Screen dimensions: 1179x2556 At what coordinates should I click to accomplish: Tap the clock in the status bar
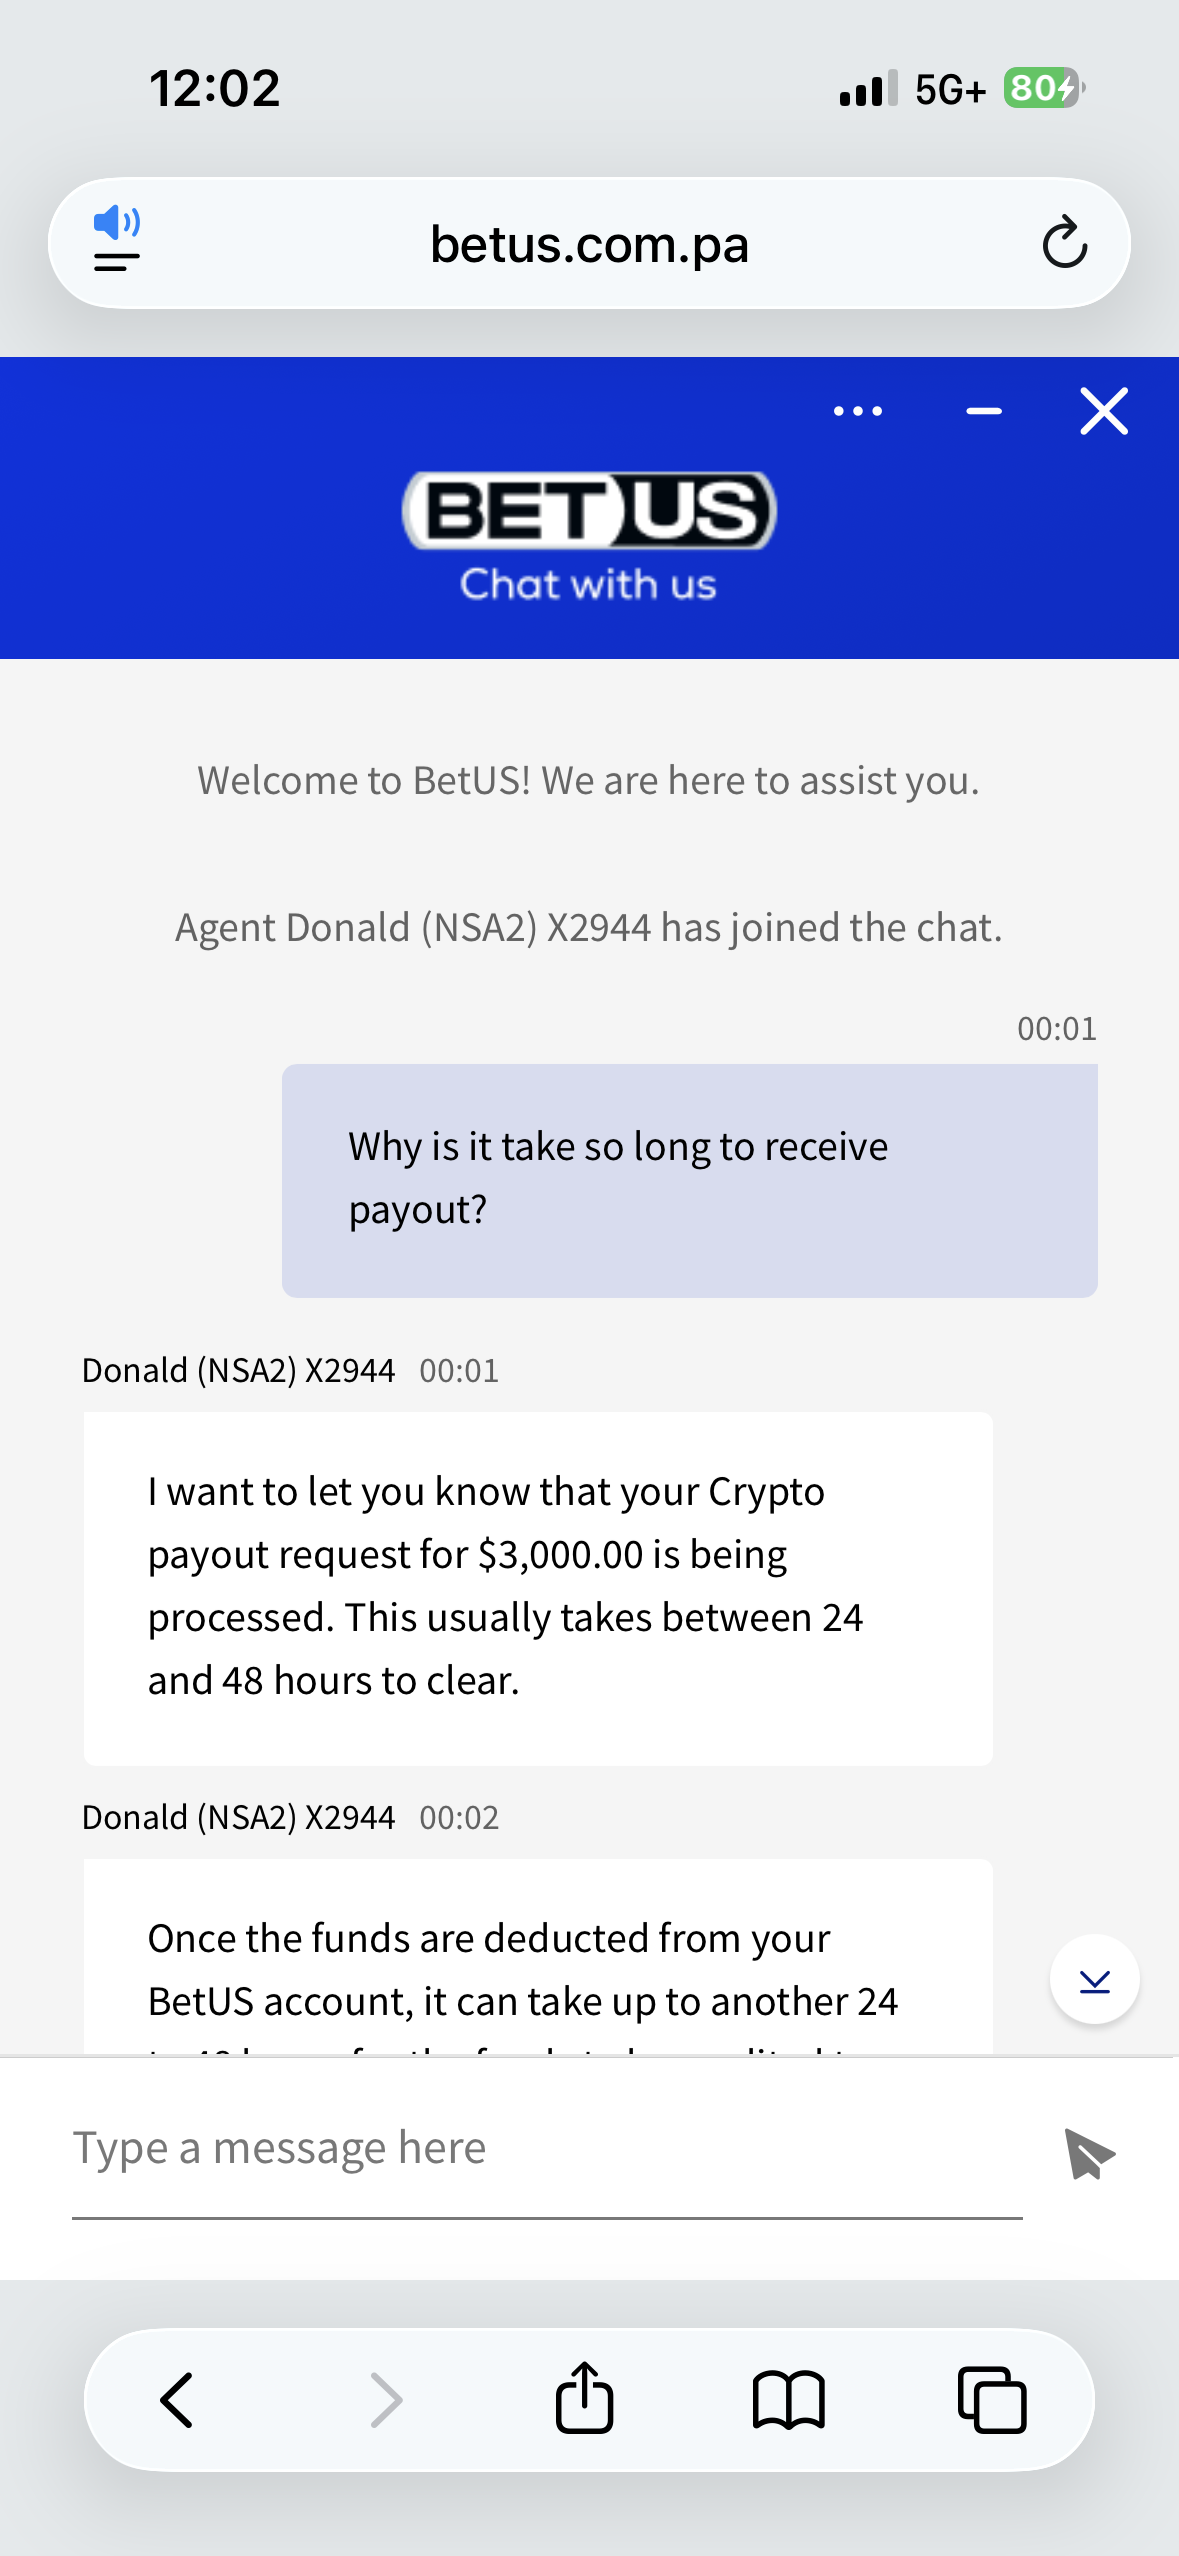[x=215, y=89]
